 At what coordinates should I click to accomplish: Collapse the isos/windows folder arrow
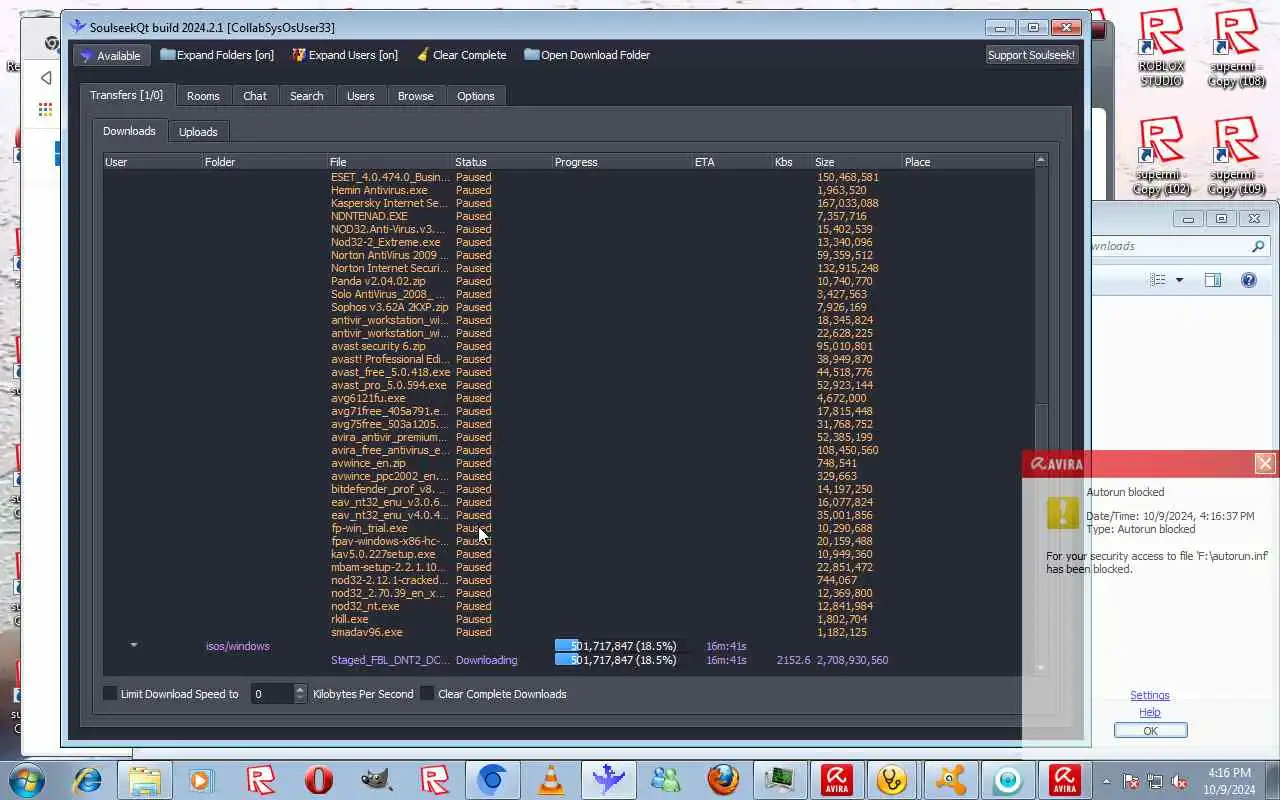[133, 645]
